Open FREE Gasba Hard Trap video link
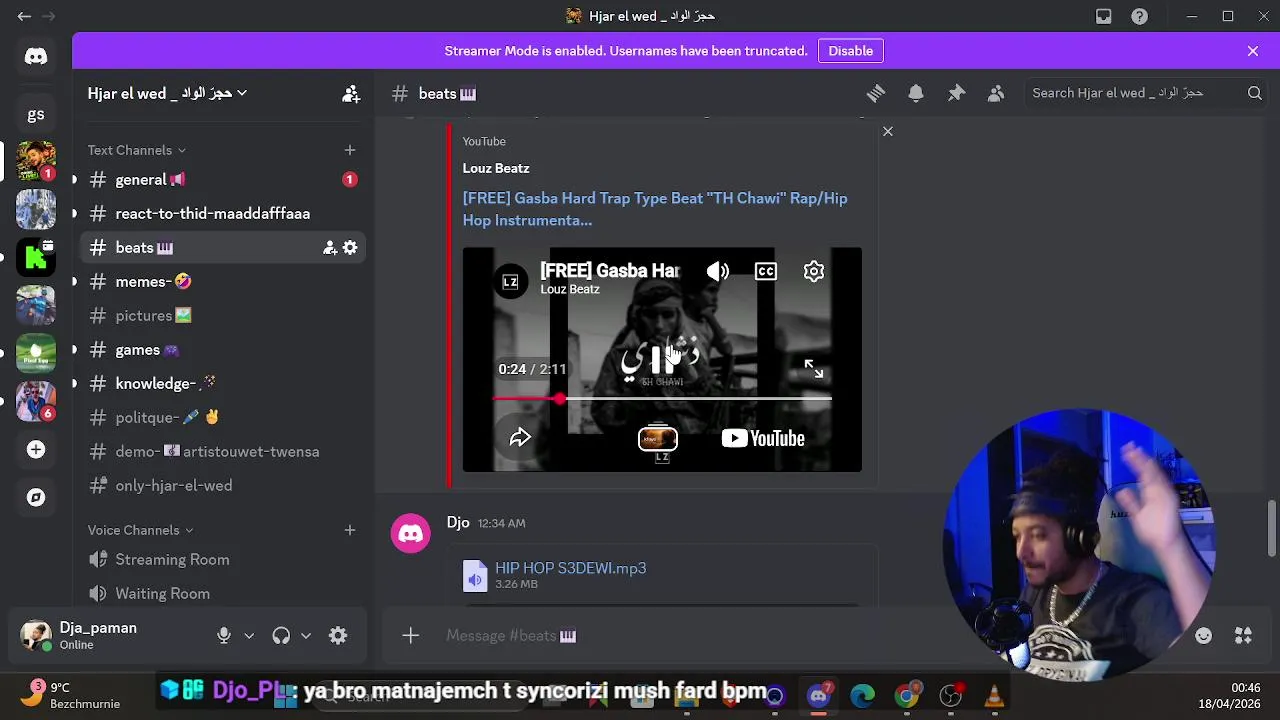This screenshot has height=720, width=1280. (655, 209)
